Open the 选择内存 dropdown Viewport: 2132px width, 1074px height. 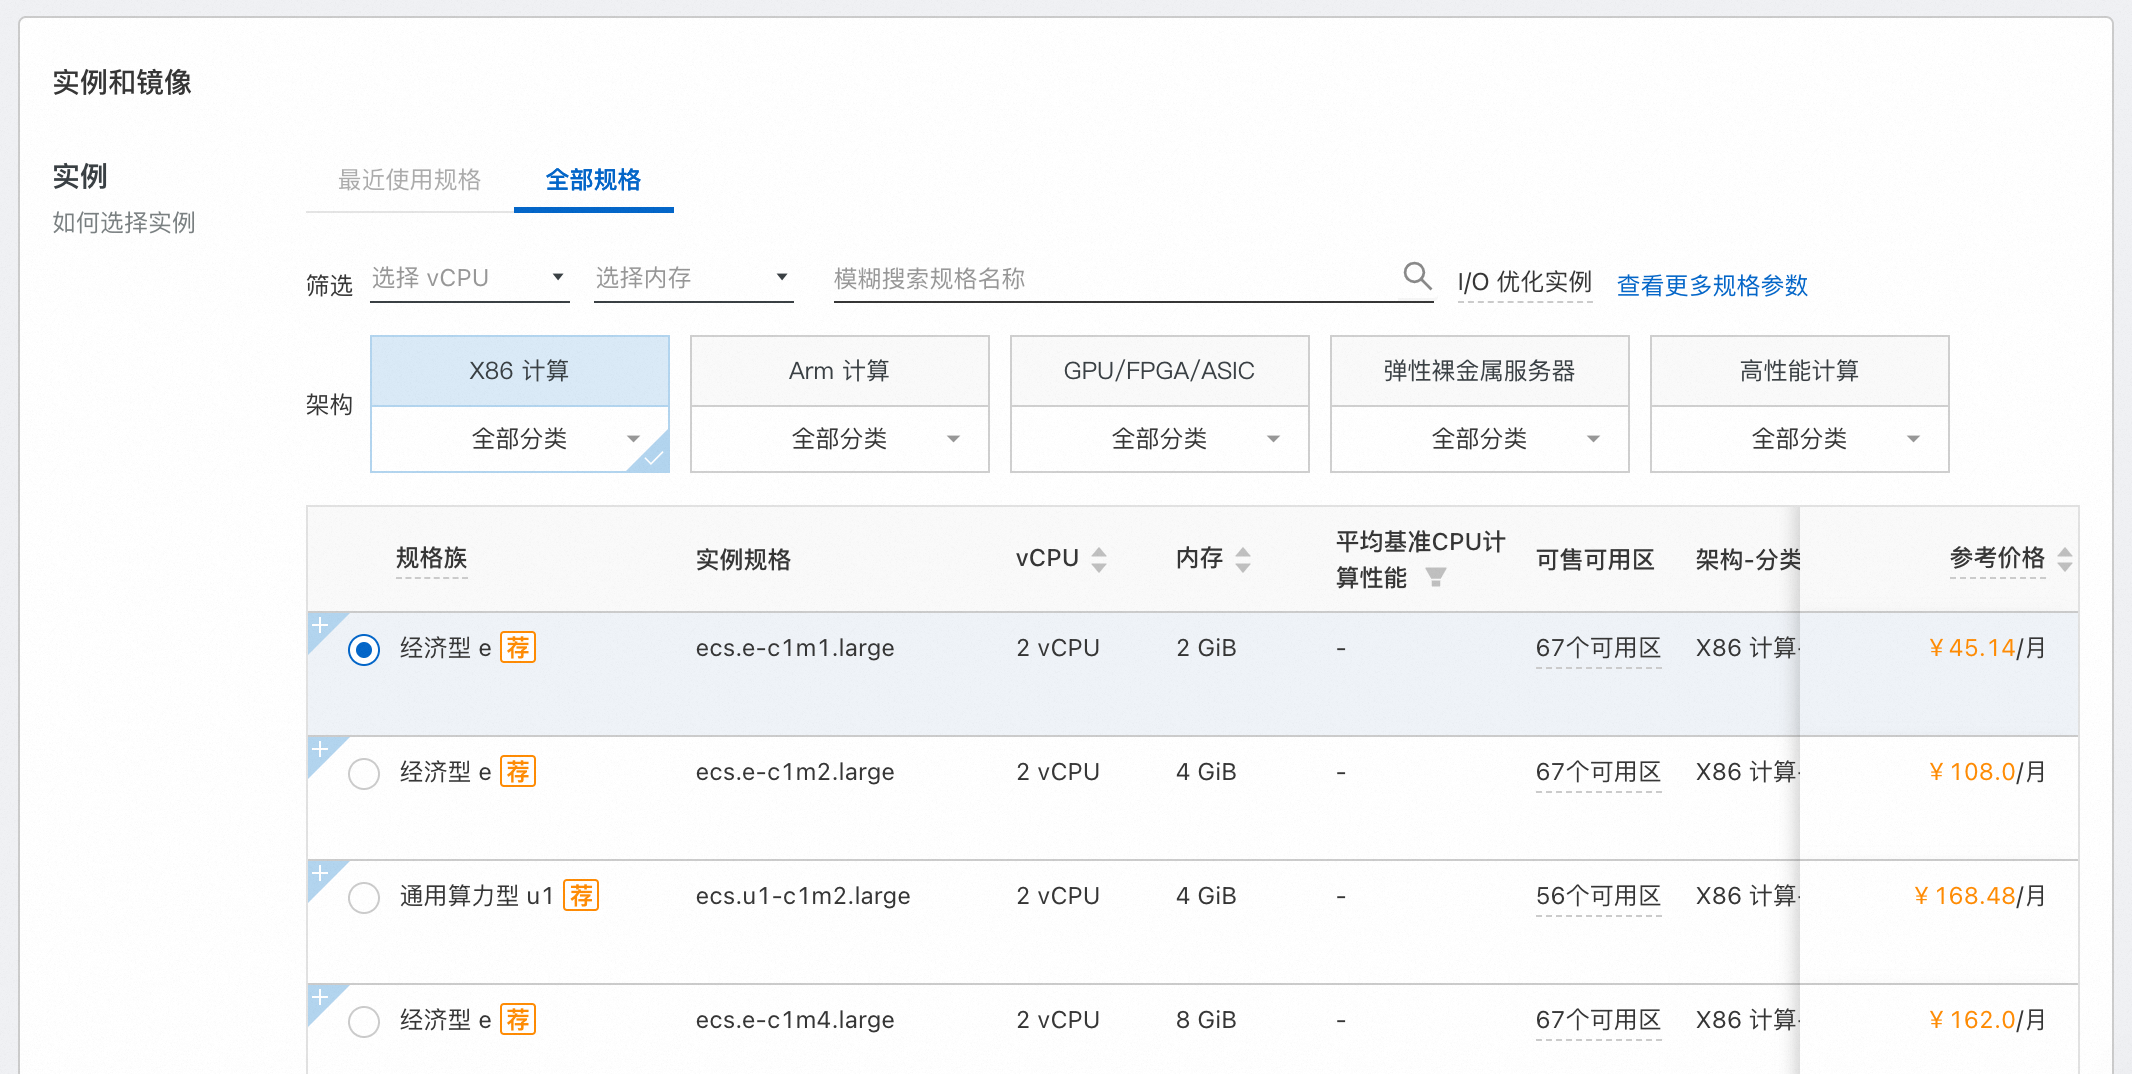(692, 277)
